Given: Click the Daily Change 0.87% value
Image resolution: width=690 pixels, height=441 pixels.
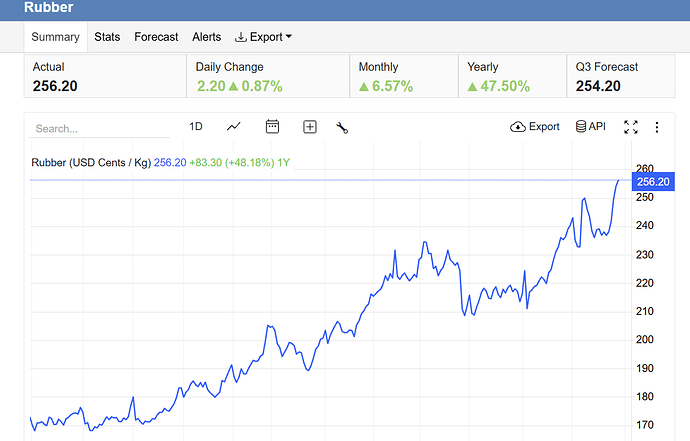Looking at the screenshot, I should (262, 86).
